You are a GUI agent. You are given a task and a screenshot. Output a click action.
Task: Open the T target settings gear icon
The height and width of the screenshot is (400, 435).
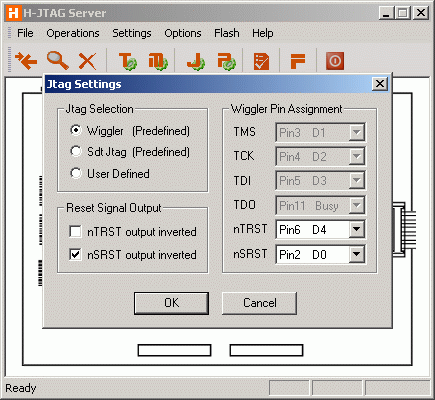coord(128,61)
